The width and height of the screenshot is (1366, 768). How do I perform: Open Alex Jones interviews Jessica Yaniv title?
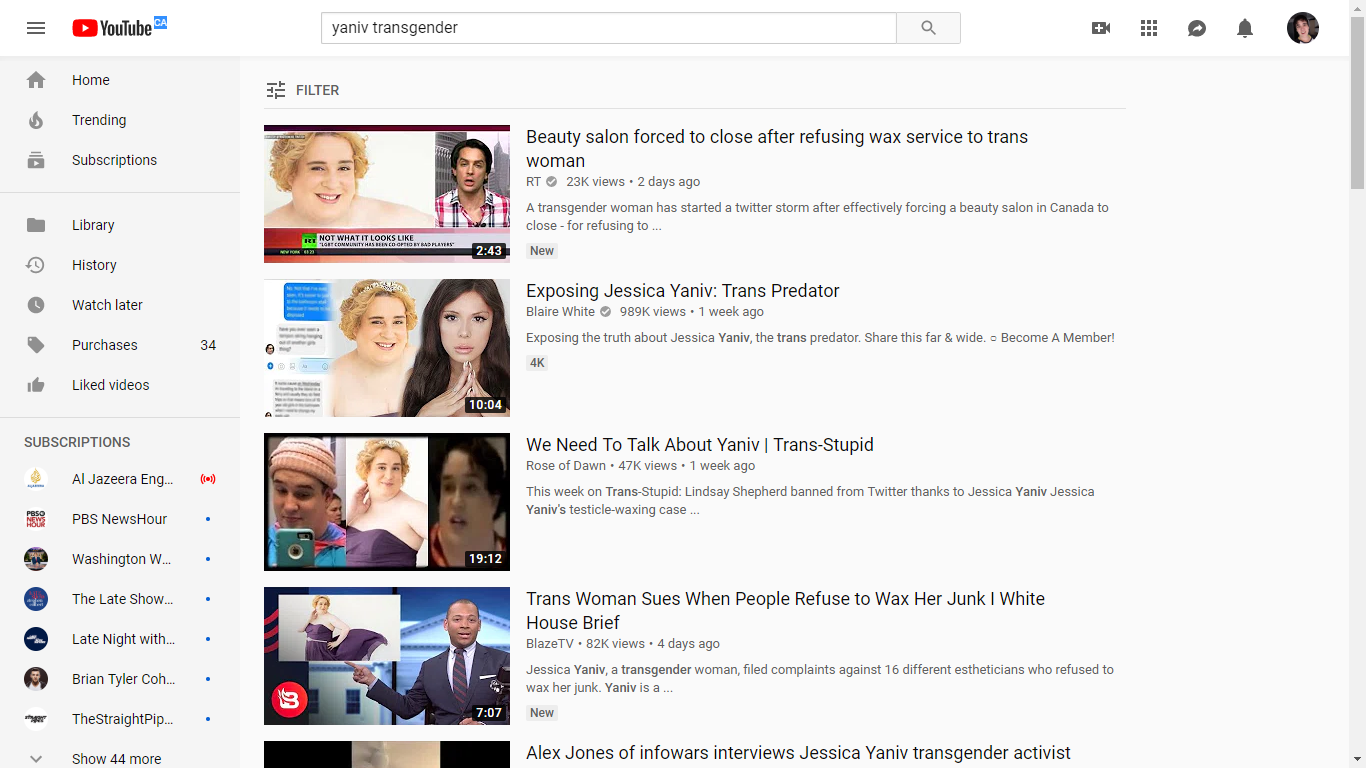pyautogui.click(x=798, y=753)
